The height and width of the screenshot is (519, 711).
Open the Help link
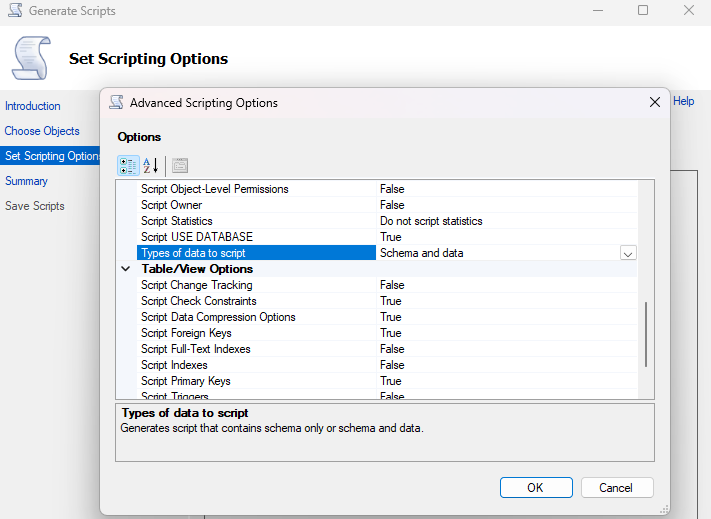click(683, 101)
